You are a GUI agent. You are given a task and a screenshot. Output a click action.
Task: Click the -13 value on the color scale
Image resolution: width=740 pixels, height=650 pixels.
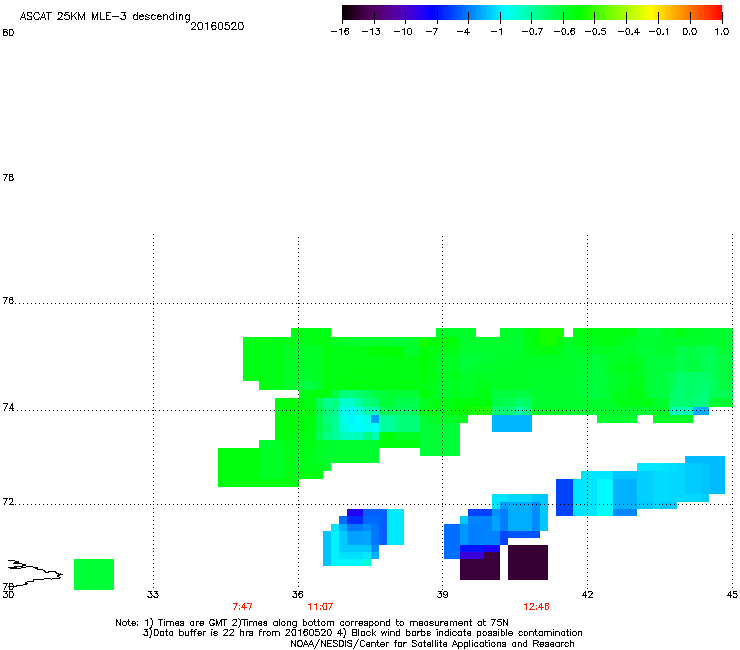[x=371, y=32]
